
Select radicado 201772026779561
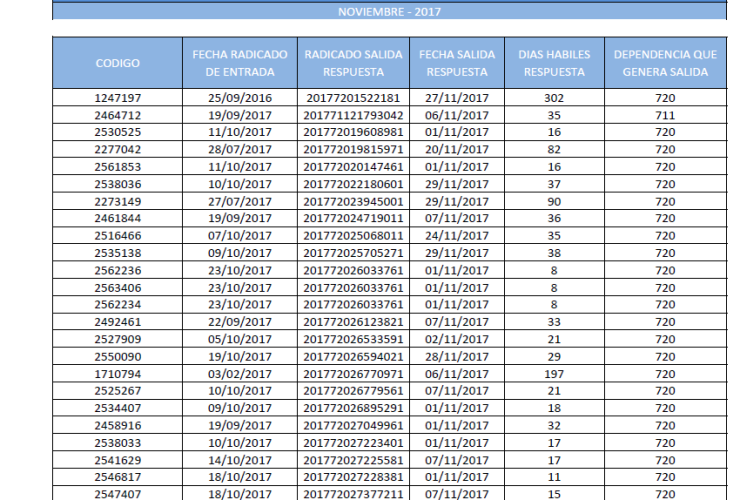pyautogui.click(x=353, y=391)
